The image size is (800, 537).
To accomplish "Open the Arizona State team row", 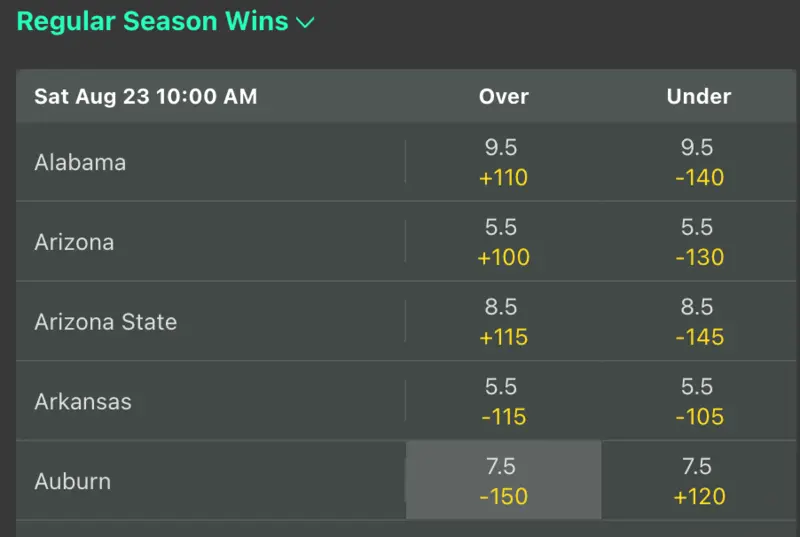I will [105, 322].
